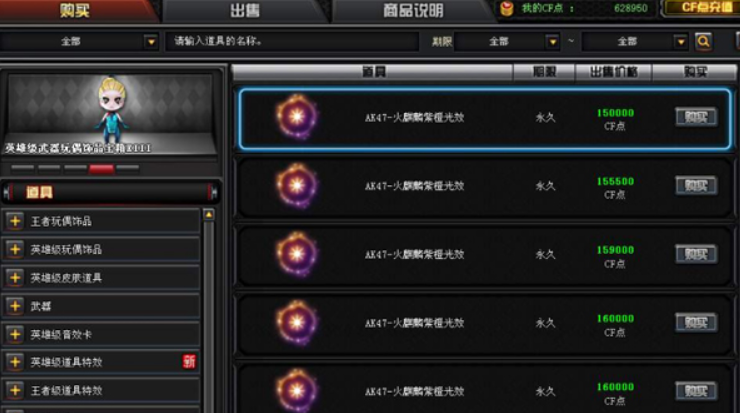Click plus icon beside 英雄级音效卡
Viewport: 740px width, 413px height.
15,334
